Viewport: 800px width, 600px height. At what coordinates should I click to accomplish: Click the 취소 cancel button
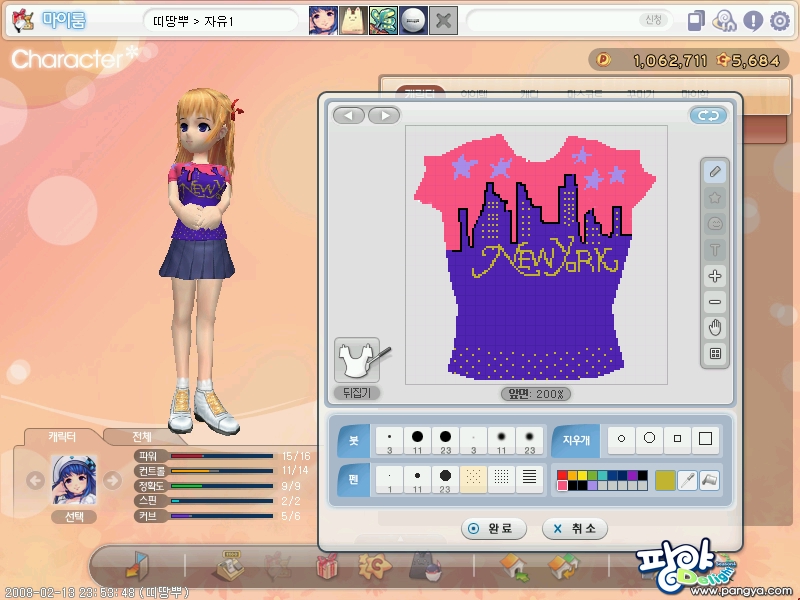click(575, 529)
